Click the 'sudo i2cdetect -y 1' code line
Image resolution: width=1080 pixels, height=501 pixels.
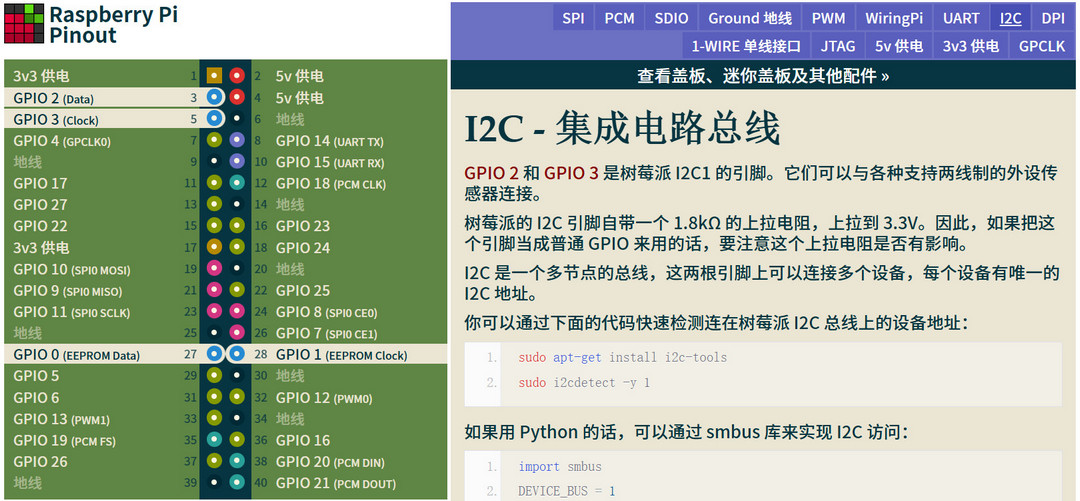[584, 382]
